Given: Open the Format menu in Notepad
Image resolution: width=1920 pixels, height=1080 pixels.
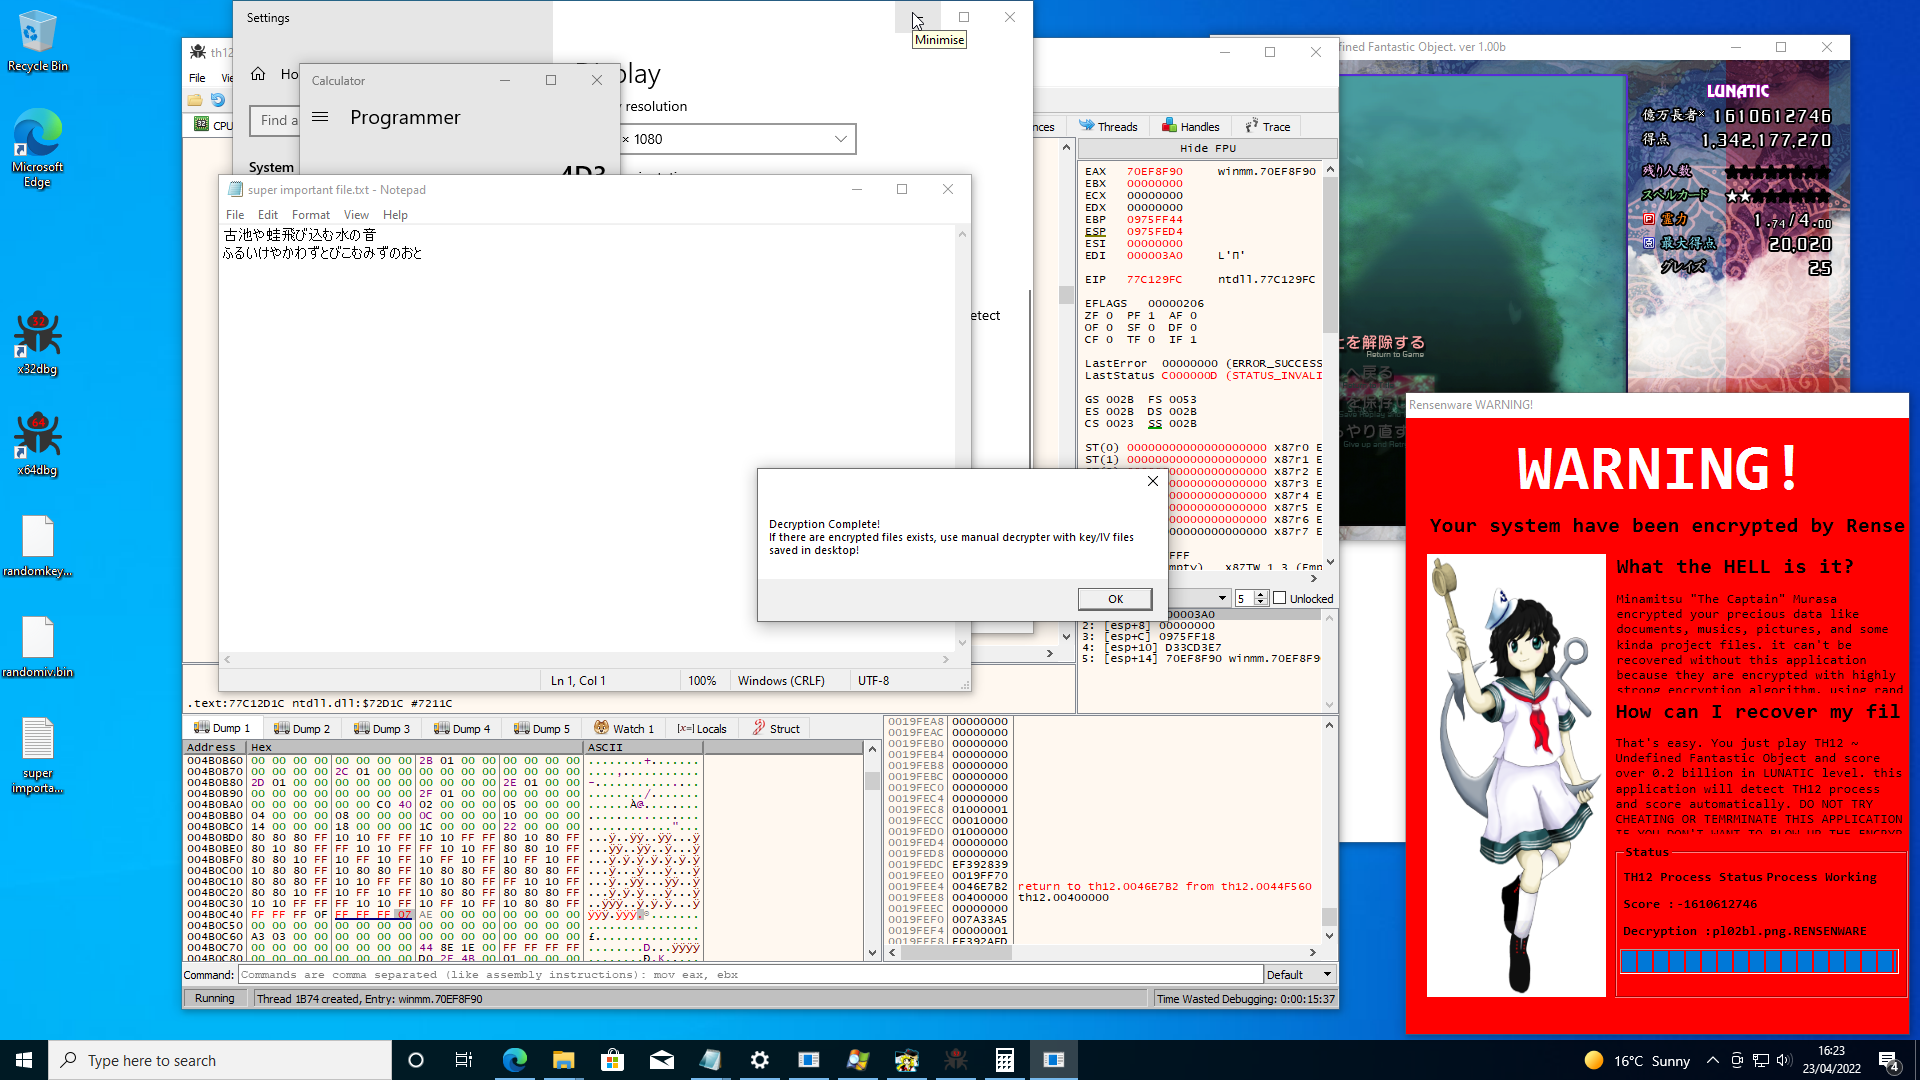Looking at the screenshot, I should pos(310,214).
